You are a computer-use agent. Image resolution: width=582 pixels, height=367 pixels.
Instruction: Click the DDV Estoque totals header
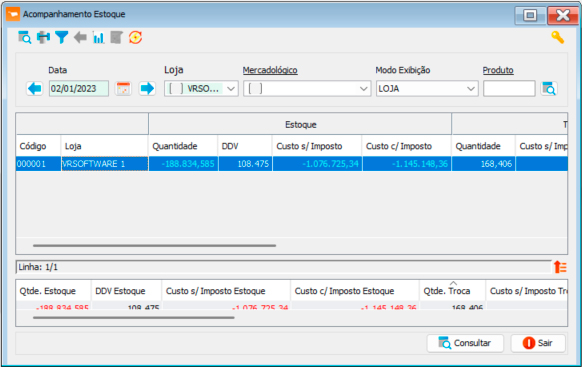[126, 291]
